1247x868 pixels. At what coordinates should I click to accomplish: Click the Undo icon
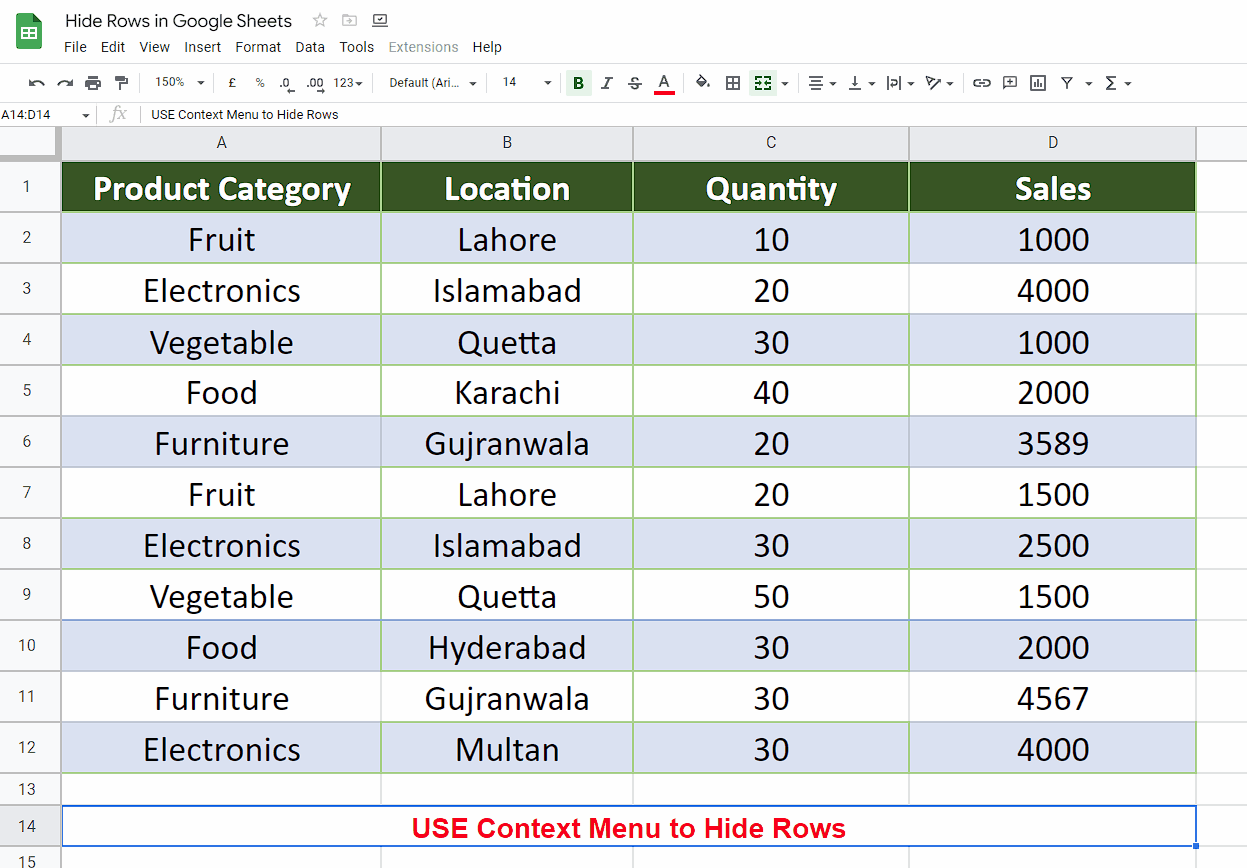37,83
